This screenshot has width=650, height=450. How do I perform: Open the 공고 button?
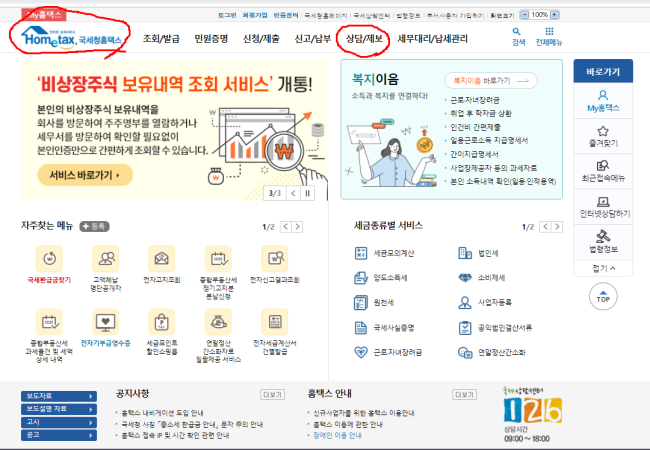tap(59, 435)
